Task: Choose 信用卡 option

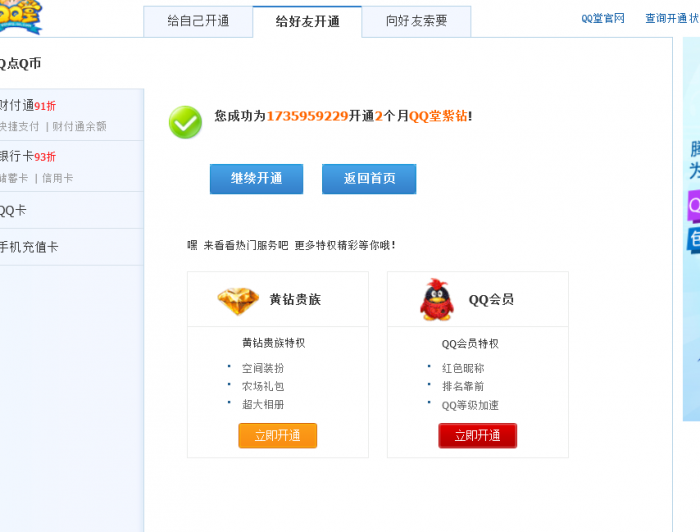Action: pos(58,179)
